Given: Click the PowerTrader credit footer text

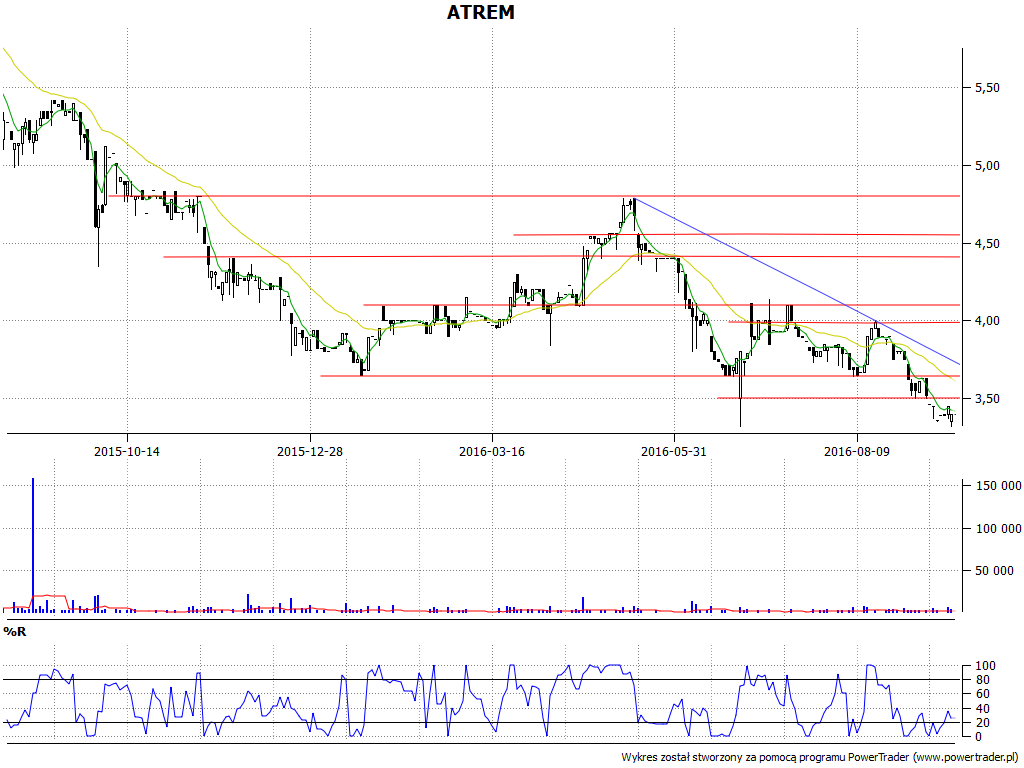Looking at the screenshot, I should point(821,757).
